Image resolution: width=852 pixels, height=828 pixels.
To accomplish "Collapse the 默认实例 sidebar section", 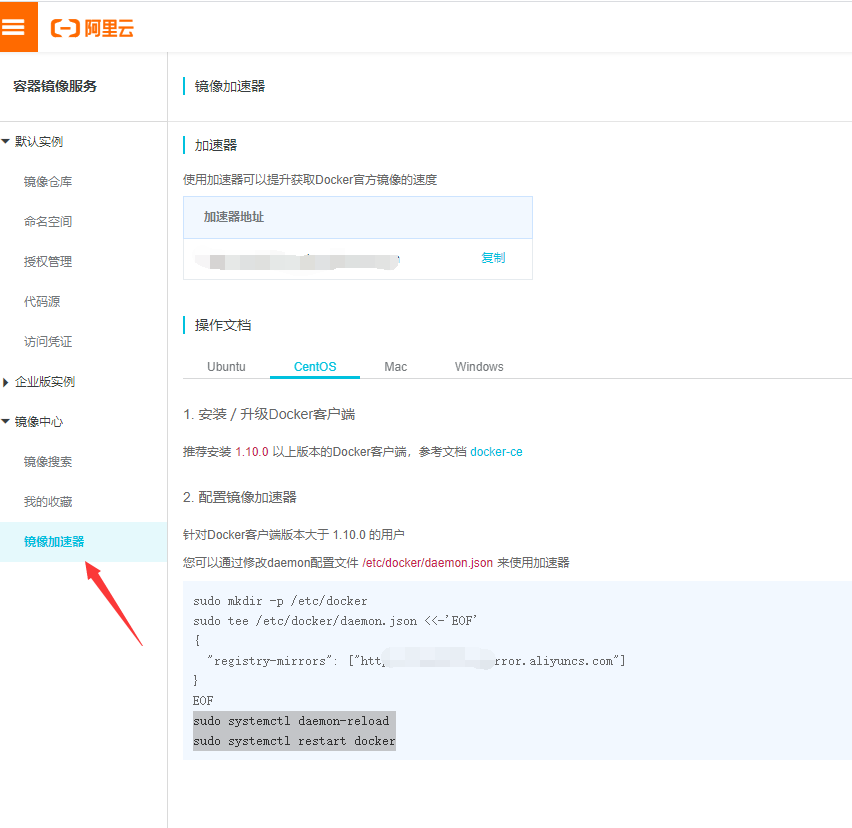I will tap(37, 141).
